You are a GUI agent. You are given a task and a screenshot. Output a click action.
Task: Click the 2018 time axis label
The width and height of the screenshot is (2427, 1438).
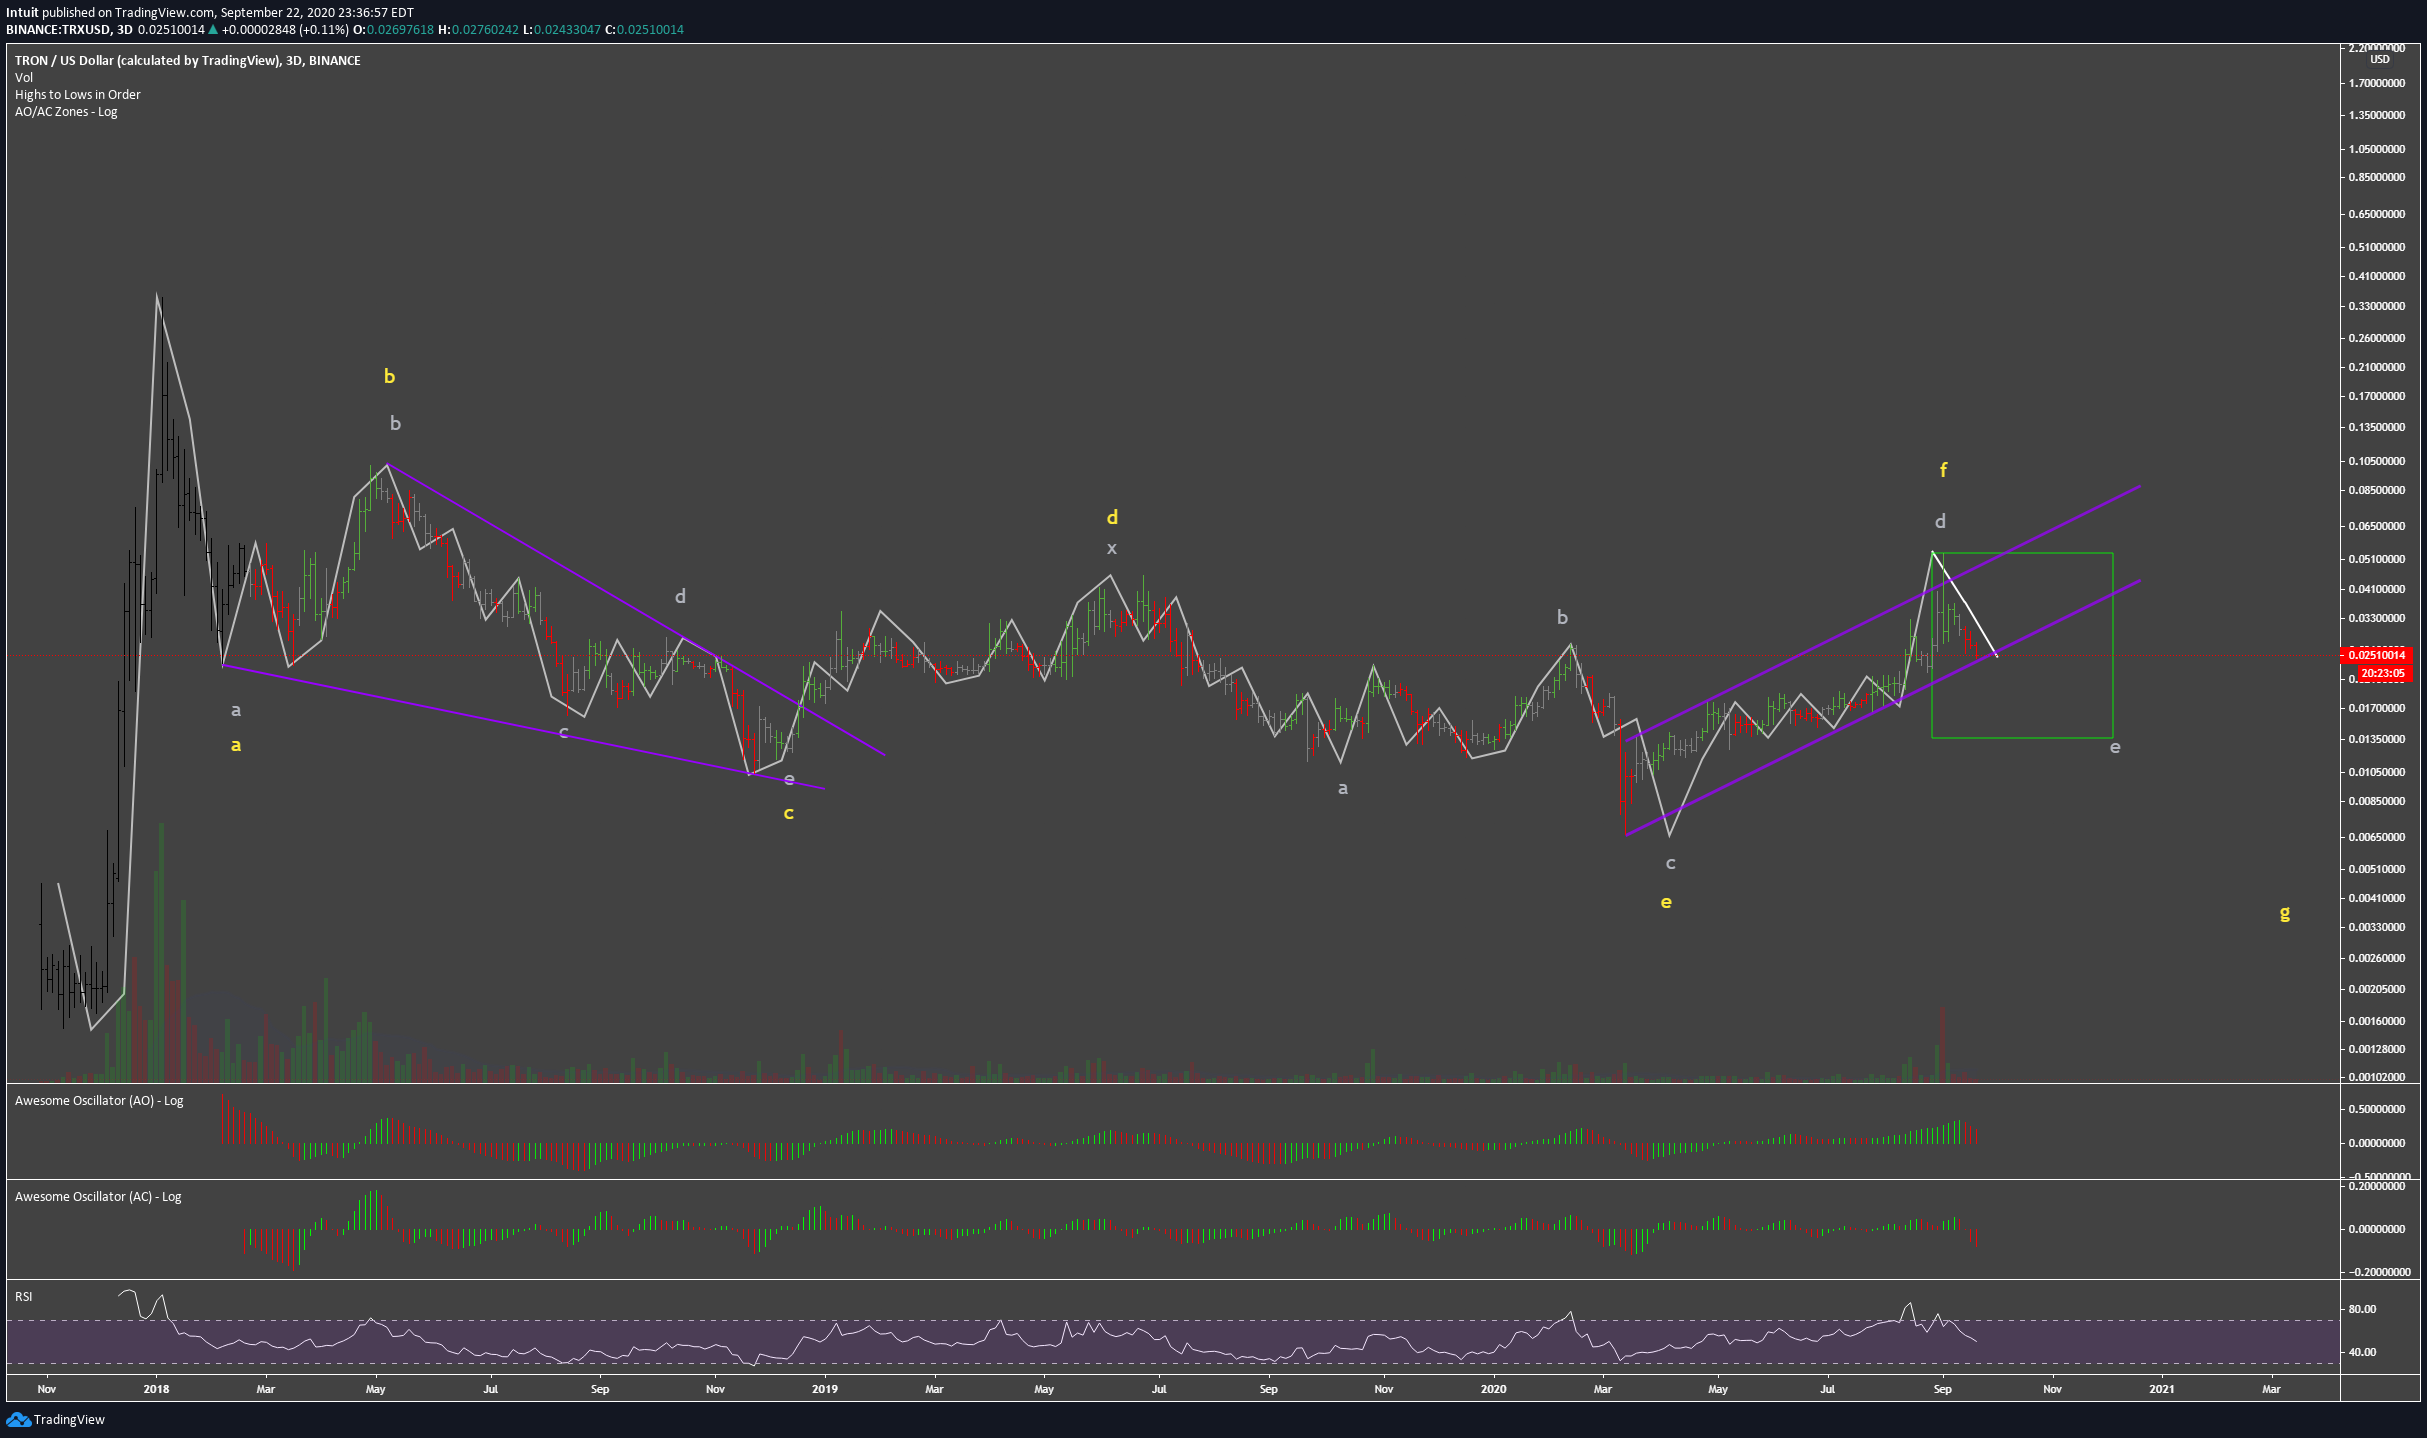click(156, 1388)
